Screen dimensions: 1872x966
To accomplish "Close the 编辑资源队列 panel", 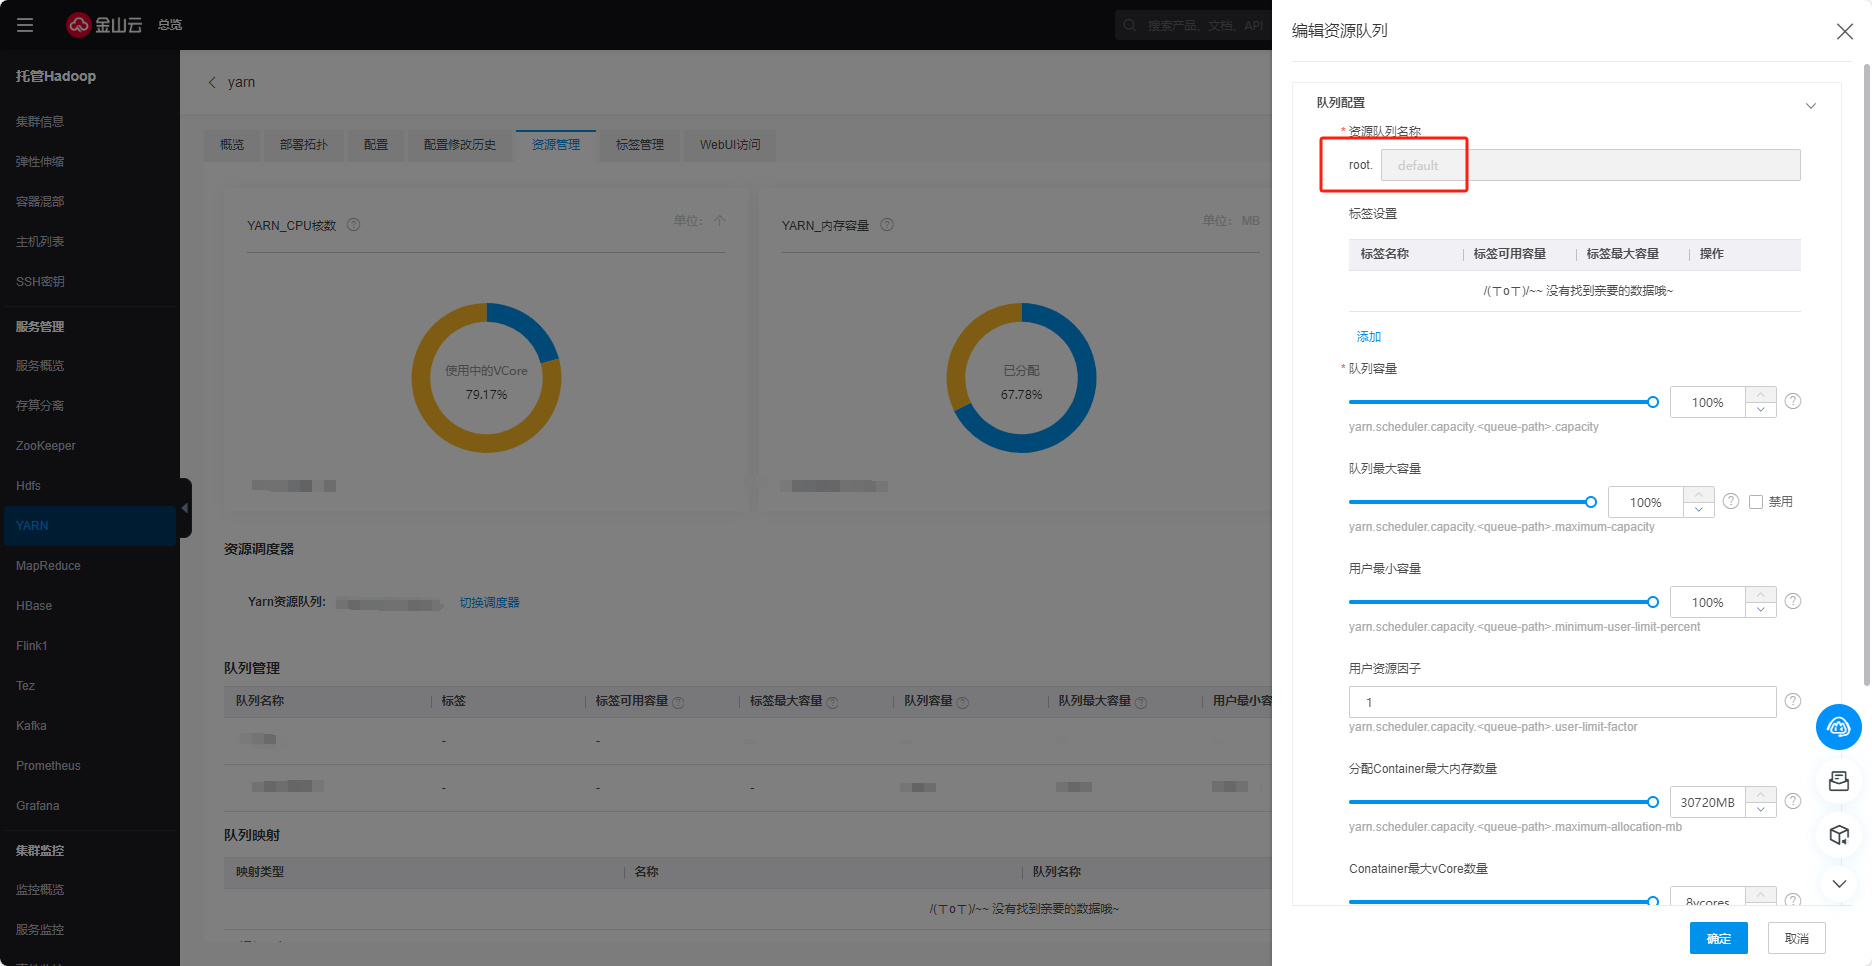I will click(1845, 32).
